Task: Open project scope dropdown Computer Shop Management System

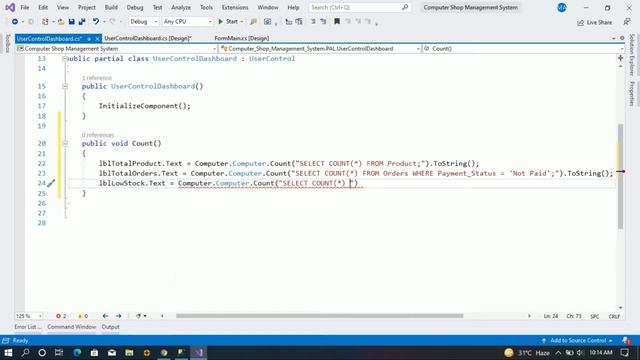Action: [116, 49]
